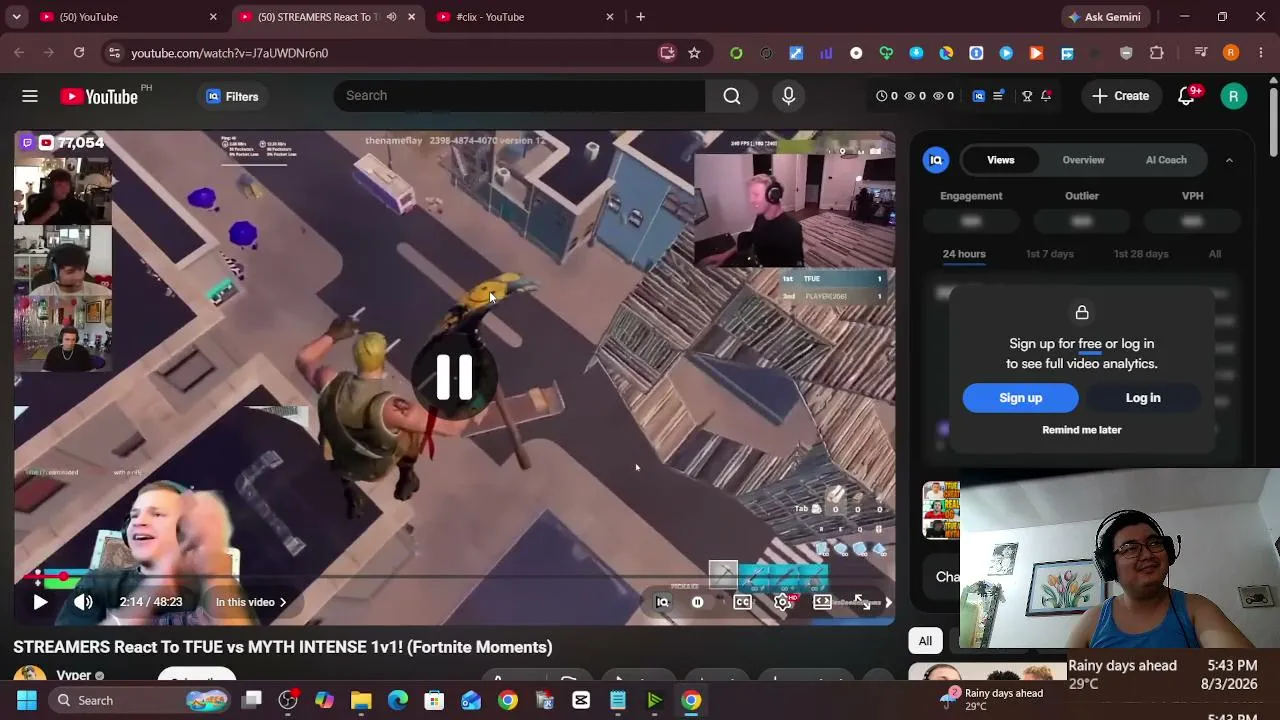The image size is (1280, 720).
Task: Open Microsoft Store from the taskbar
Action: tap(434, 700)
